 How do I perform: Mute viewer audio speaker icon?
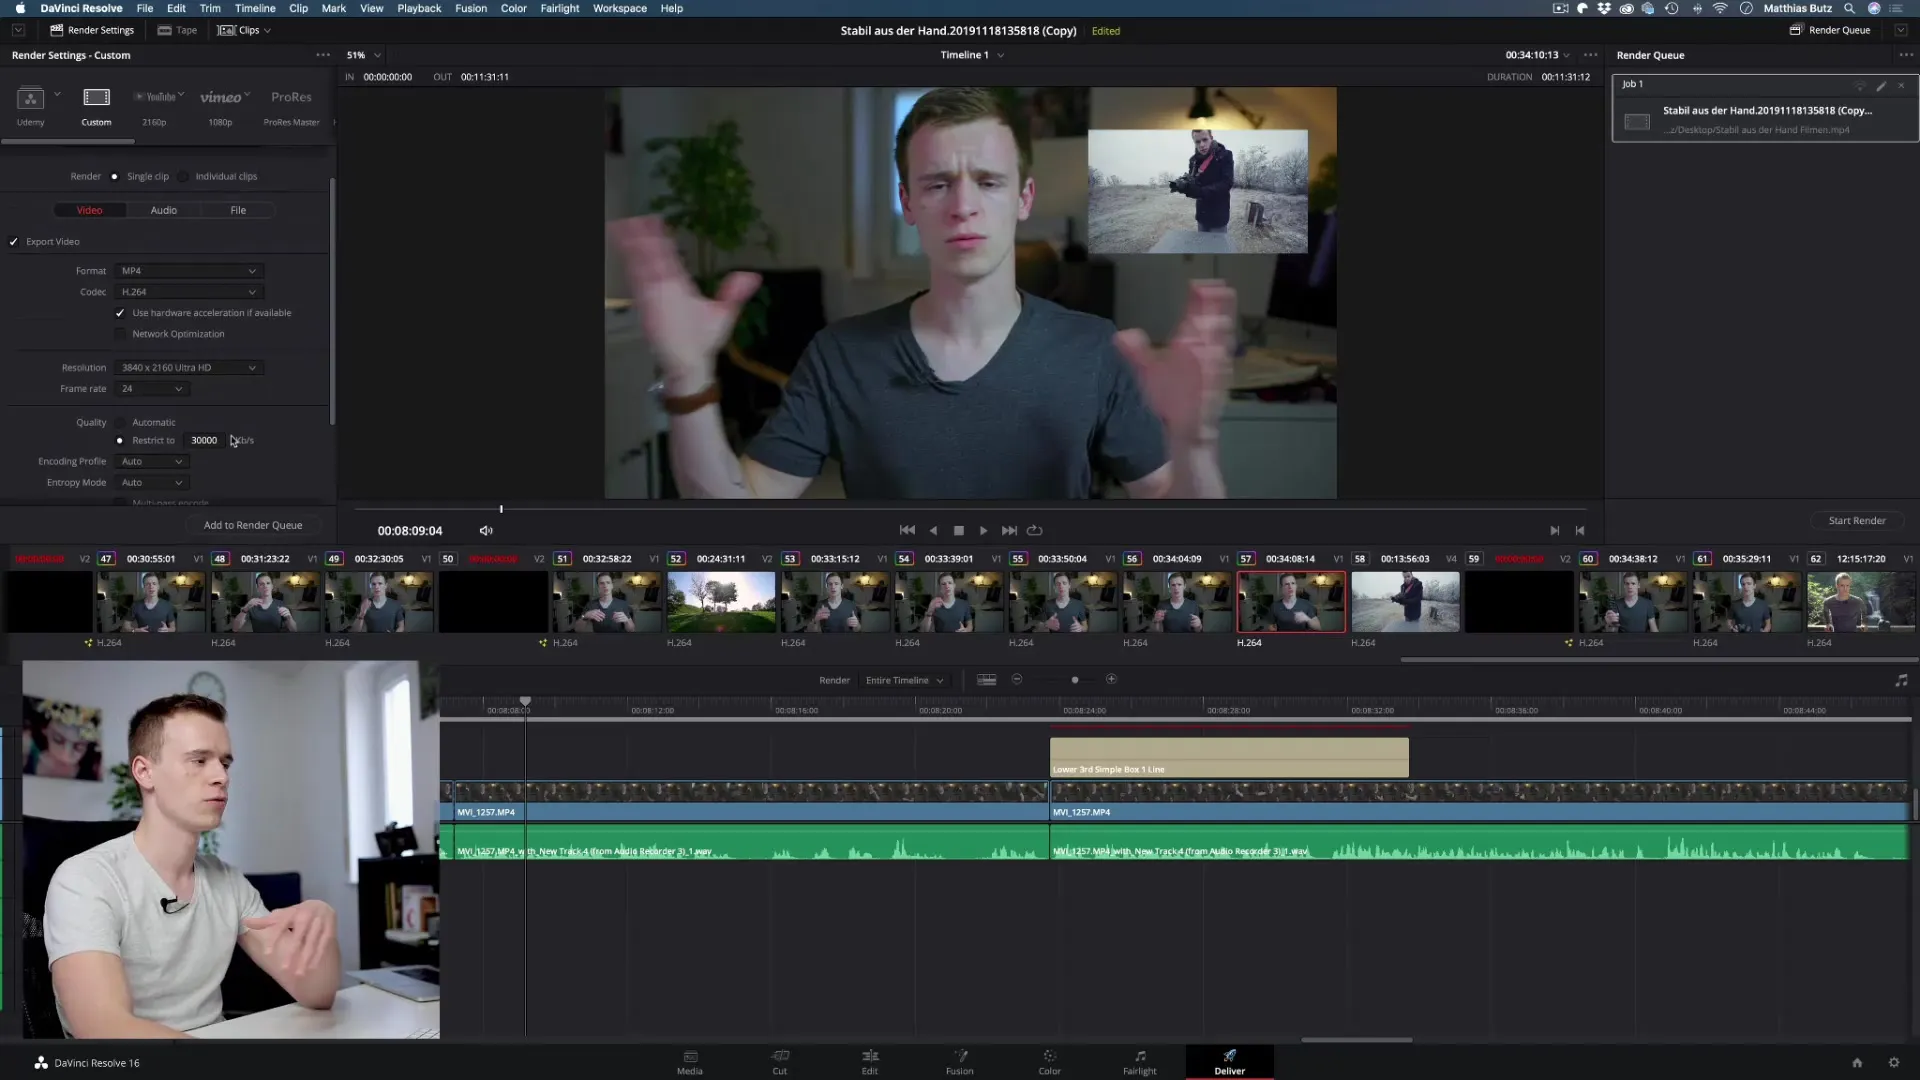tap(486, 531)
